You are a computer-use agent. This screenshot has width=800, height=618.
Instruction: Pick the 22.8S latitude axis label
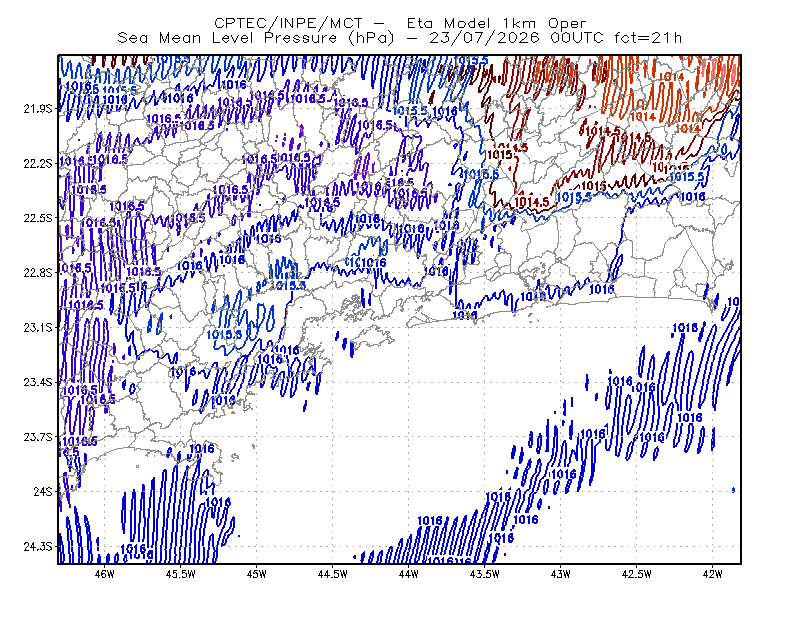38,273
